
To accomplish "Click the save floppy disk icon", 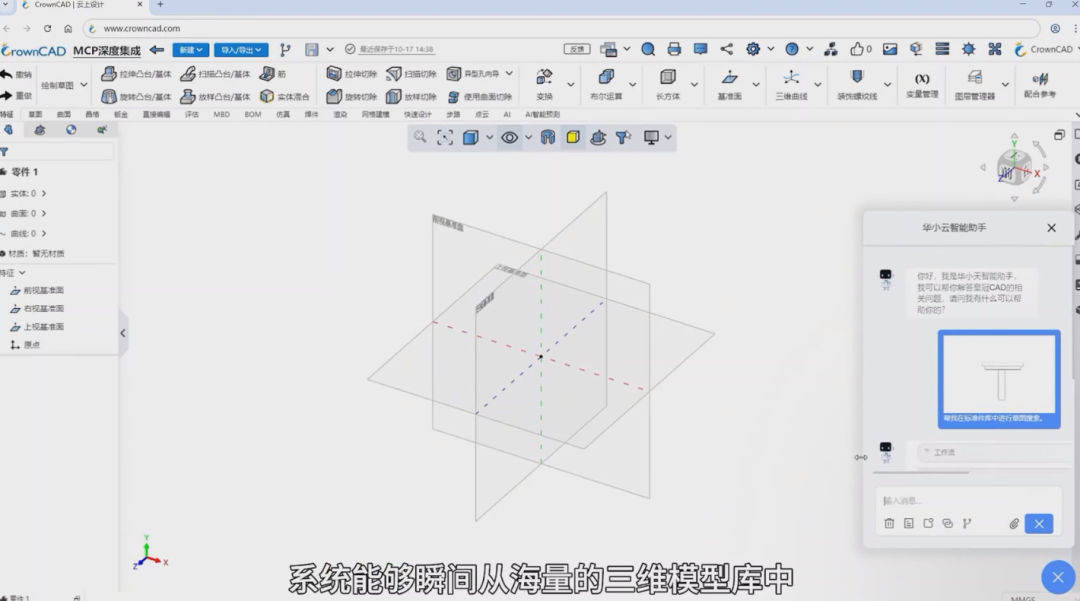I will [x=312, y=50].
